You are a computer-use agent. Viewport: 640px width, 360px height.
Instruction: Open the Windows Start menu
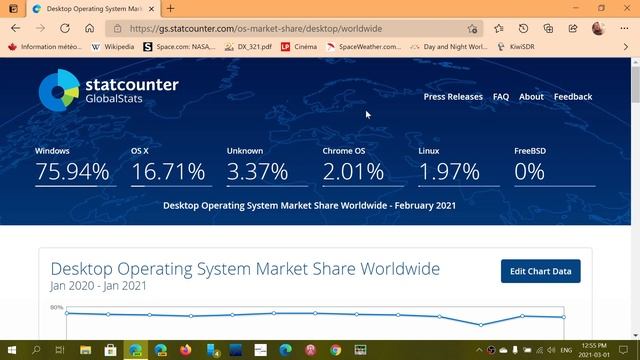coord(12,350)
